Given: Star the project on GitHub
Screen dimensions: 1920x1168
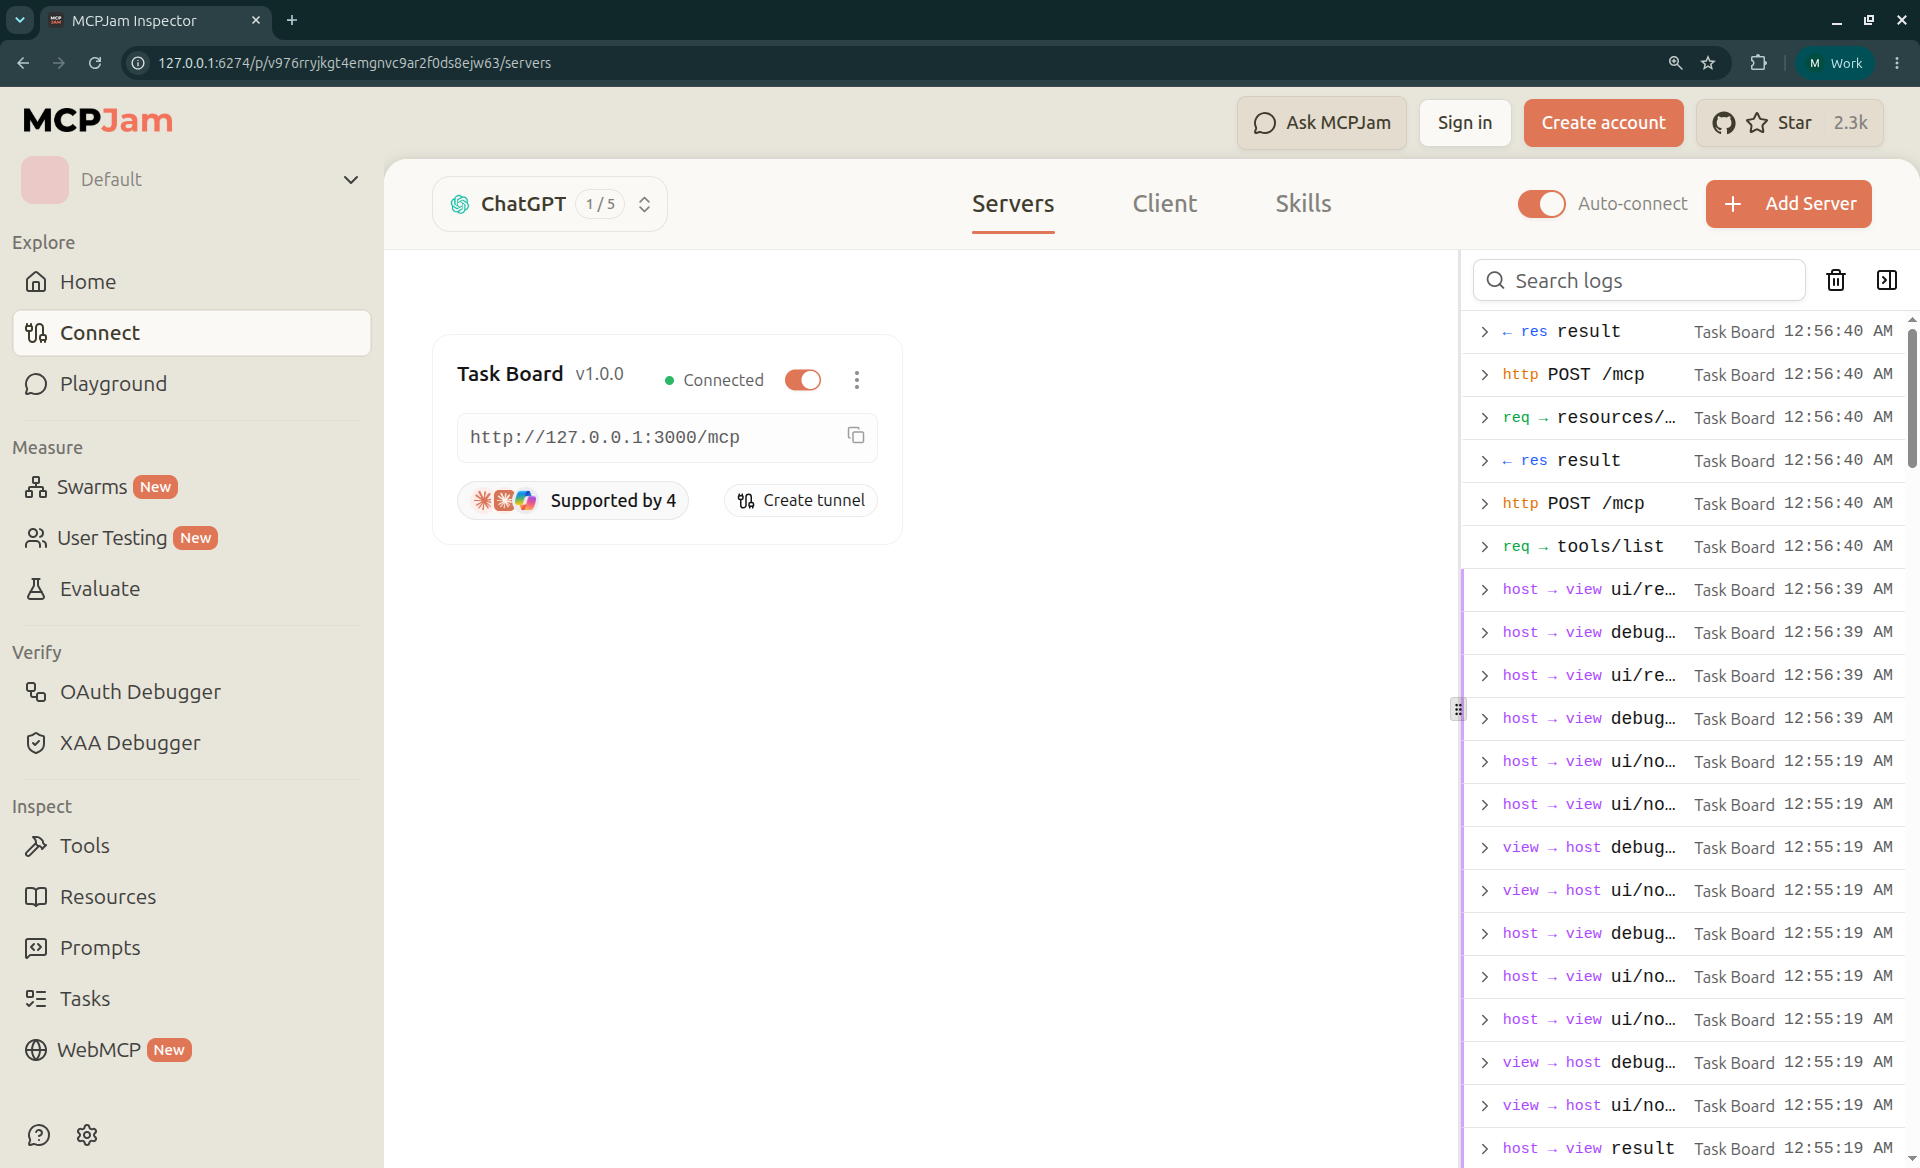Looking at the screenshot, I should pyautogui.click(x=1790, y=123).
